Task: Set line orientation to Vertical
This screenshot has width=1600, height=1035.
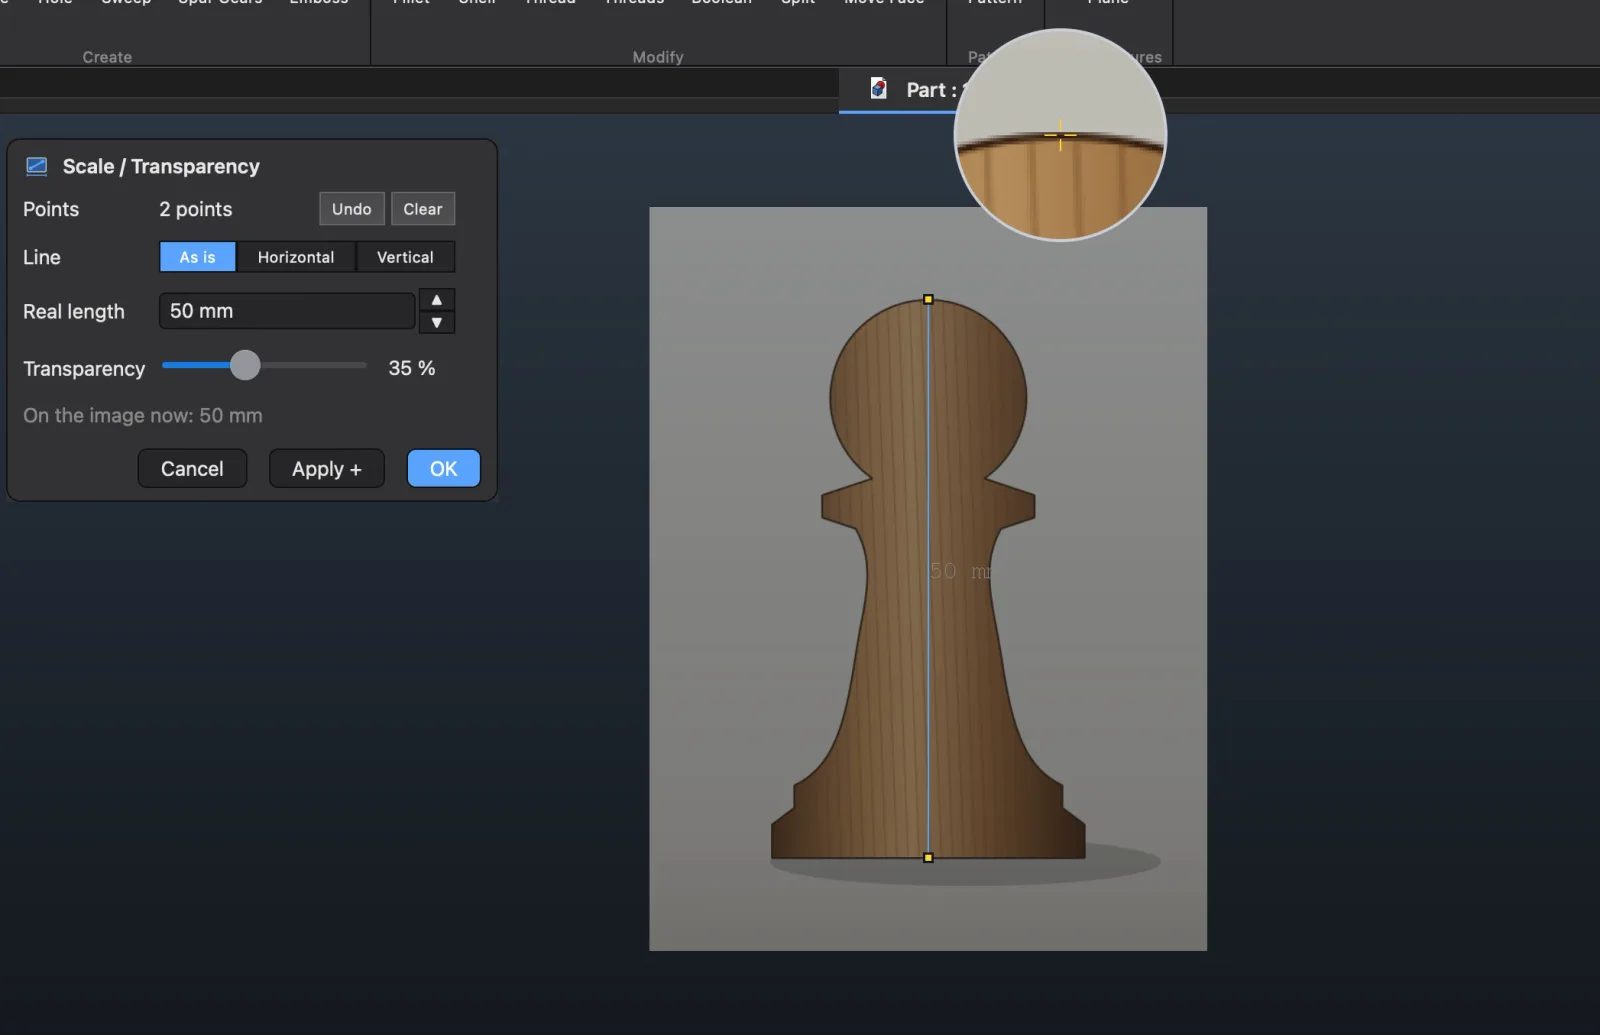Action: [405, 257]
